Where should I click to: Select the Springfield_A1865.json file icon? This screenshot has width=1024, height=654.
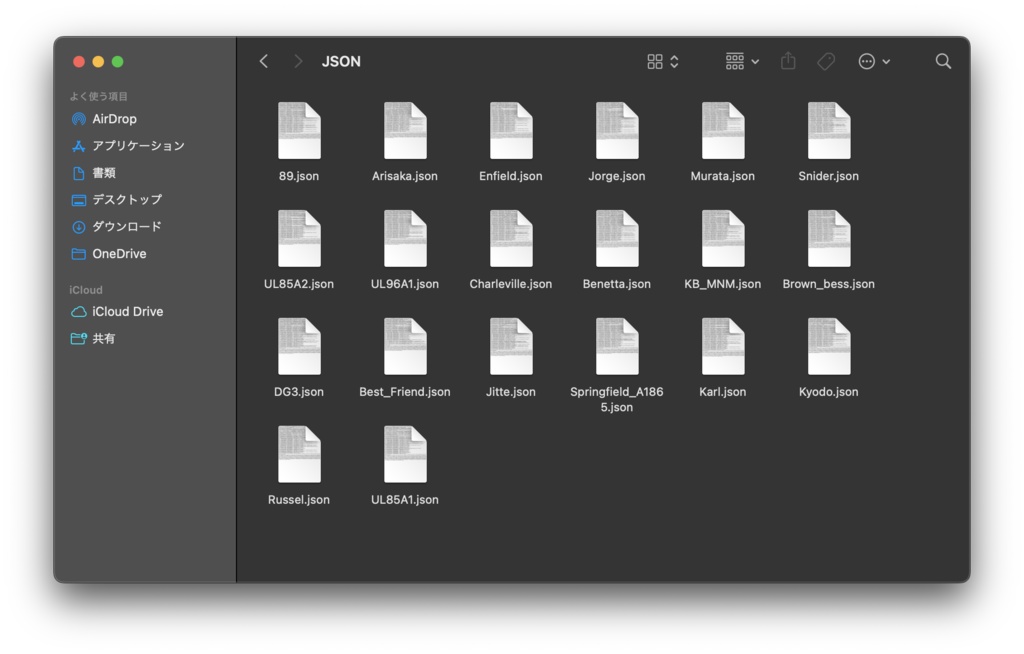616,346
